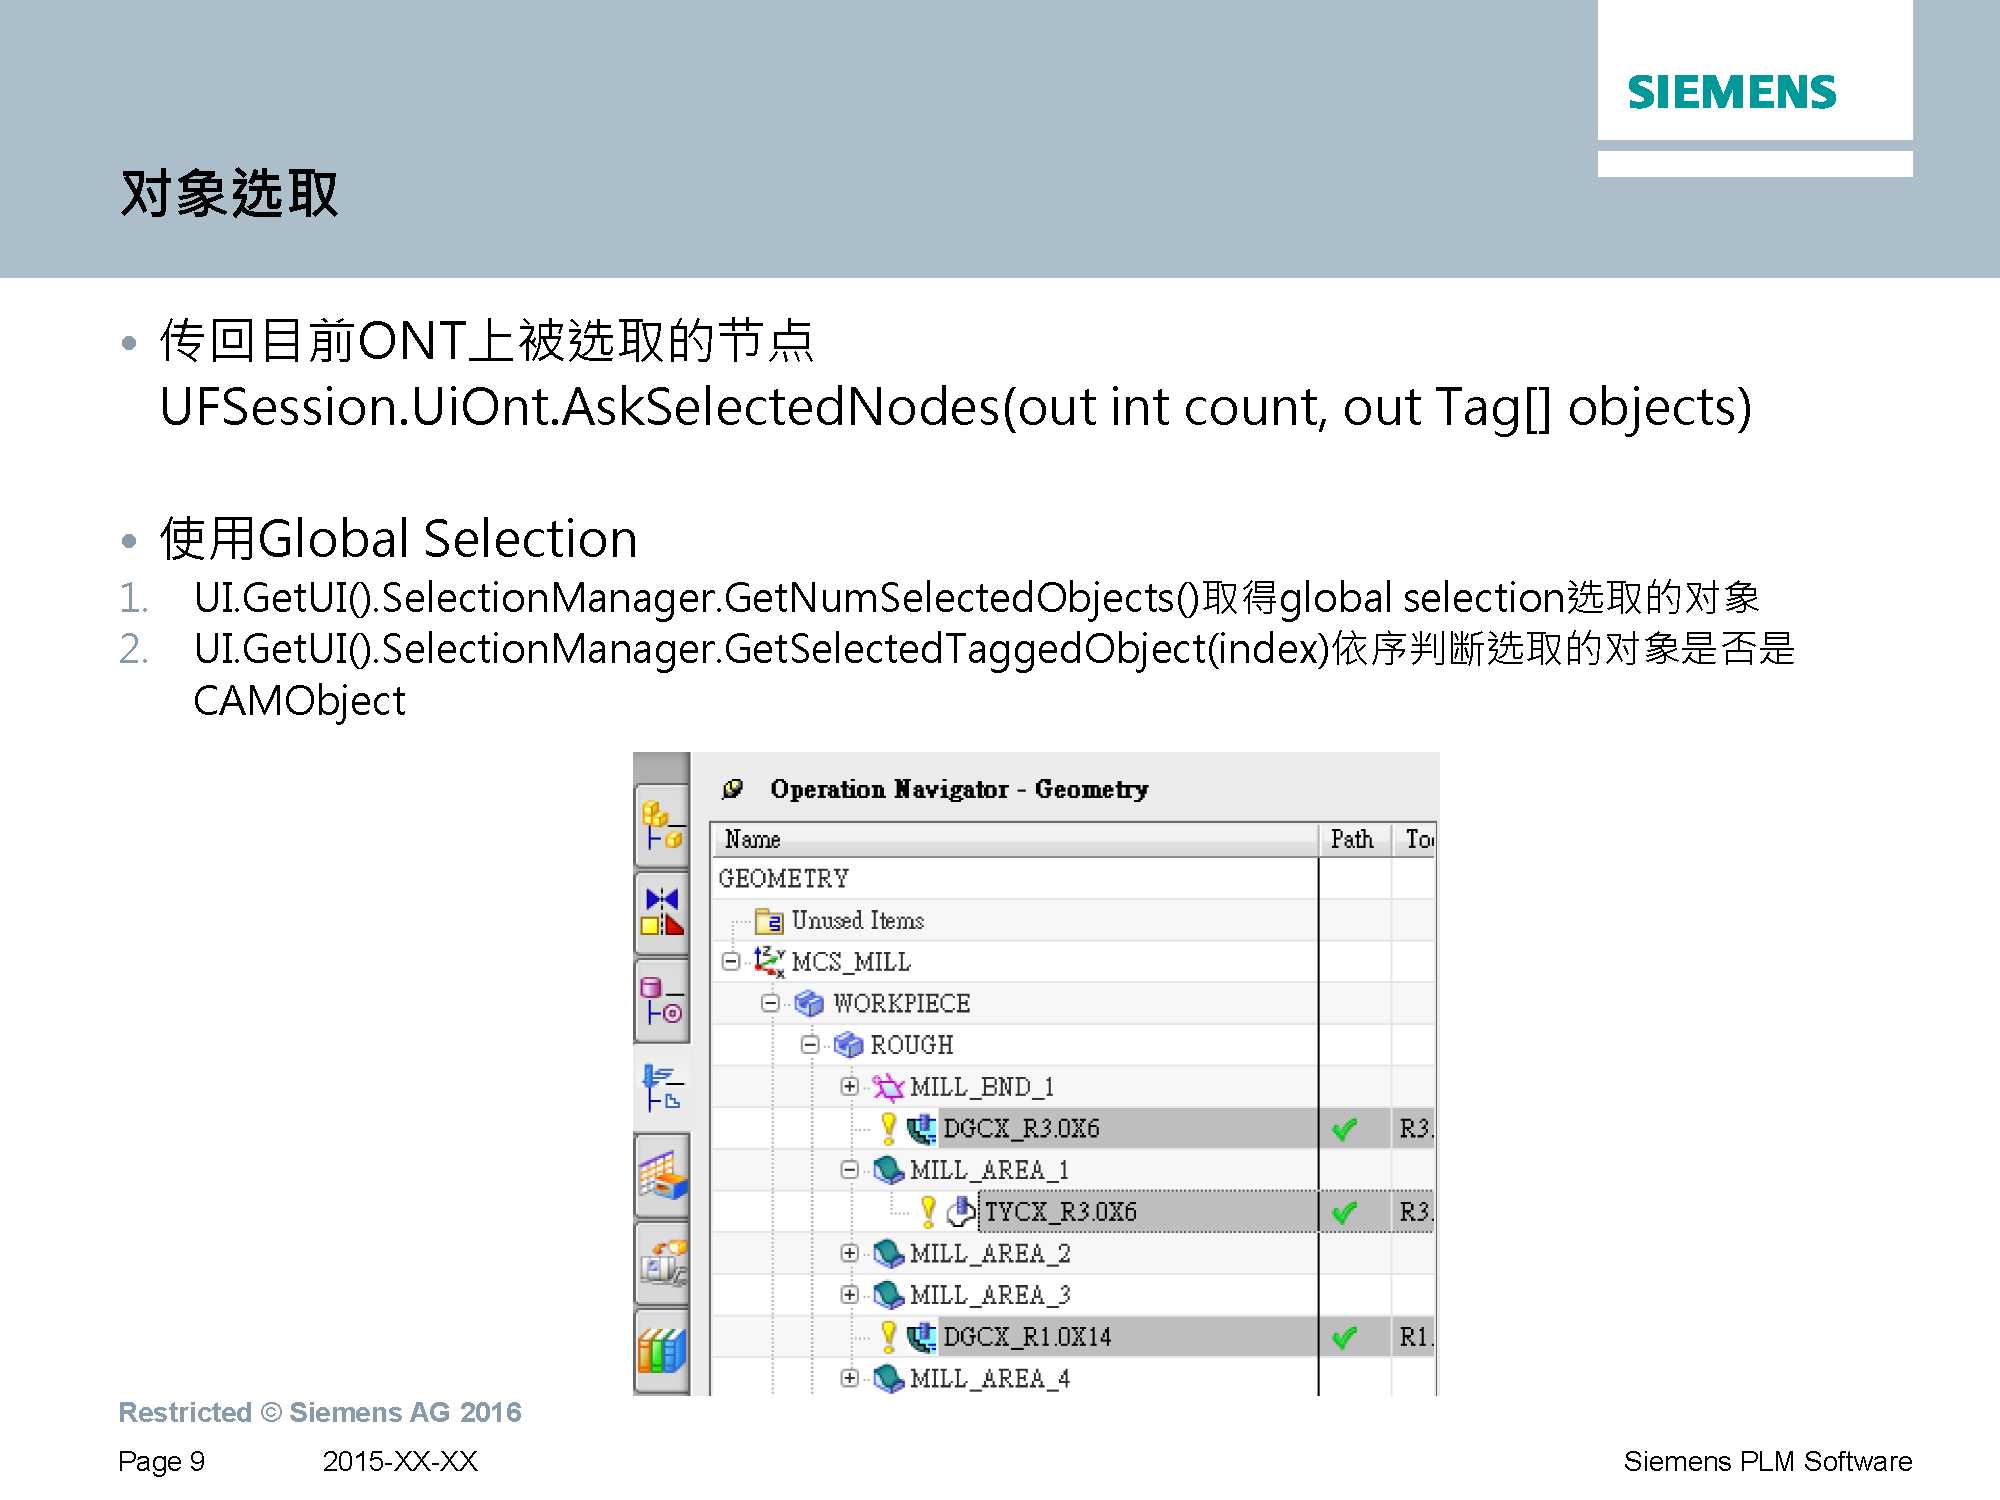Click the MILL_BND_1 boundary icon

pos(888,1087)
